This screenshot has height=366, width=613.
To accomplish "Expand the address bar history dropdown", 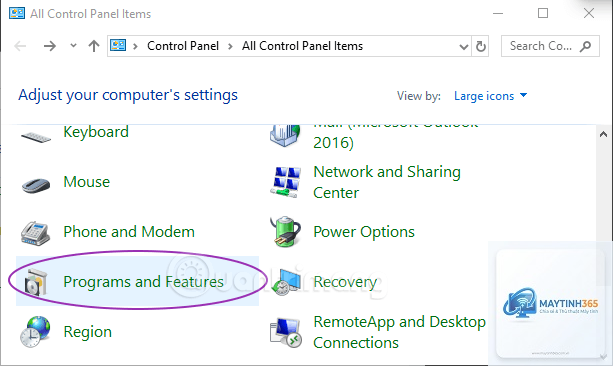I will 464,47.
